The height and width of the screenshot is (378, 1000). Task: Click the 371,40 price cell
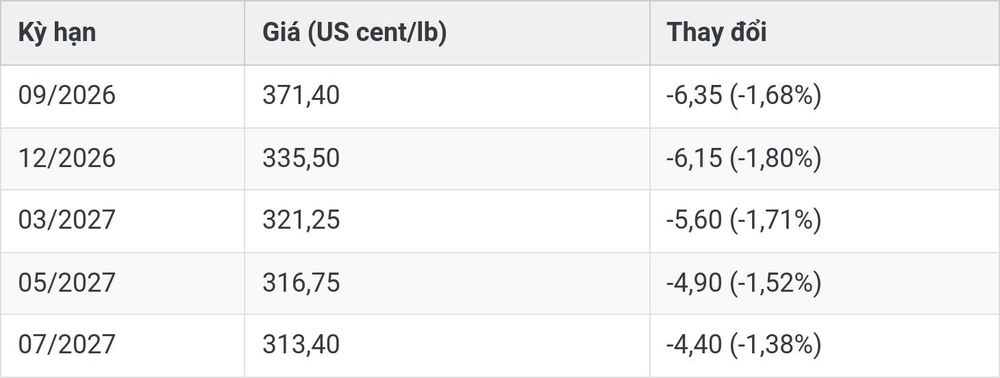tap(447, 96)
